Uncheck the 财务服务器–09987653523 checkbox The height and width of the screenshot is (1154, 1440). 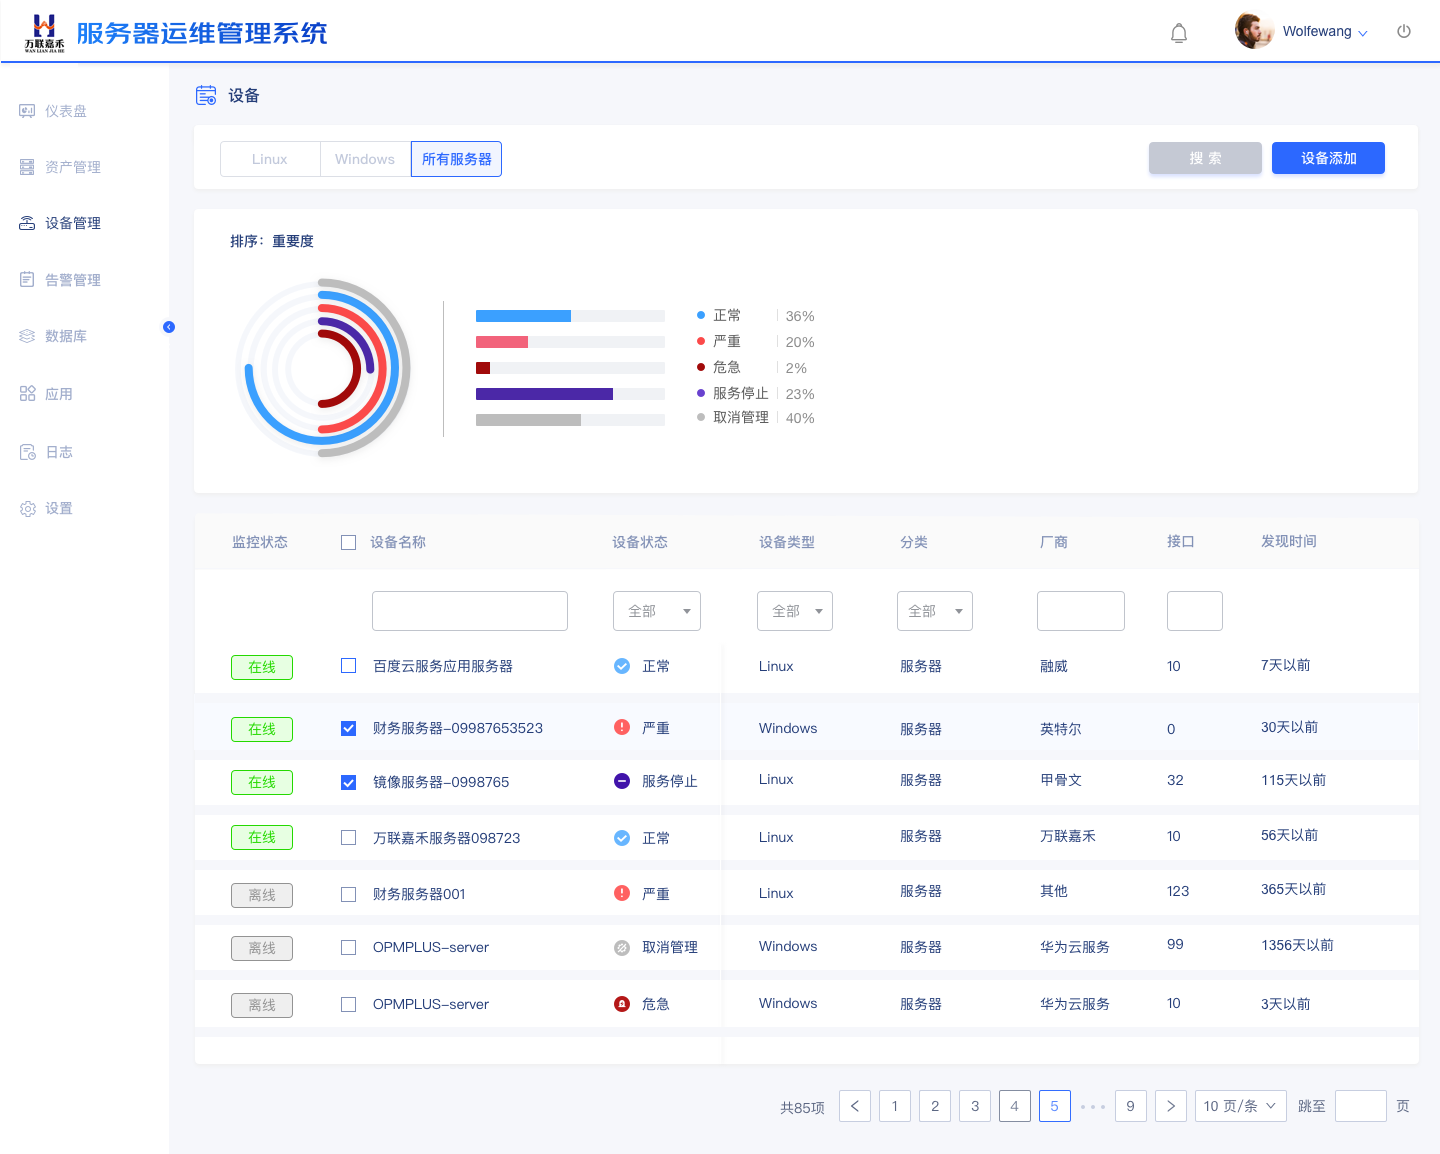point(348,728)
